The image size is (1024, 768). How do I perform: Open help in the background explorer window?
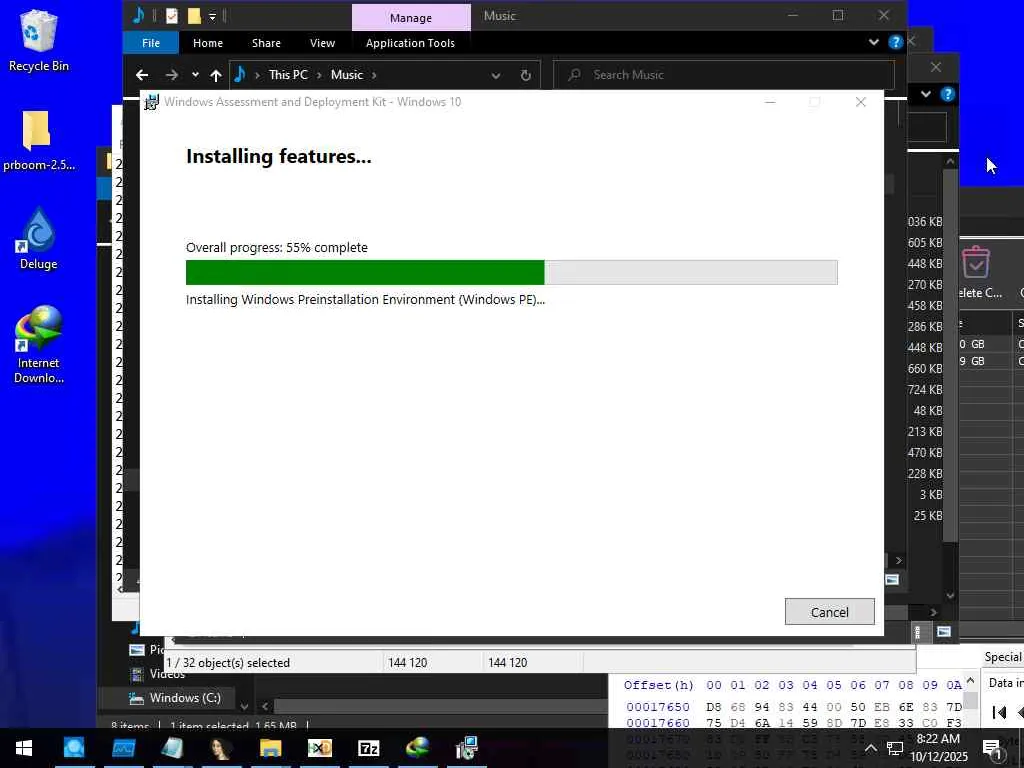point(947,94)
